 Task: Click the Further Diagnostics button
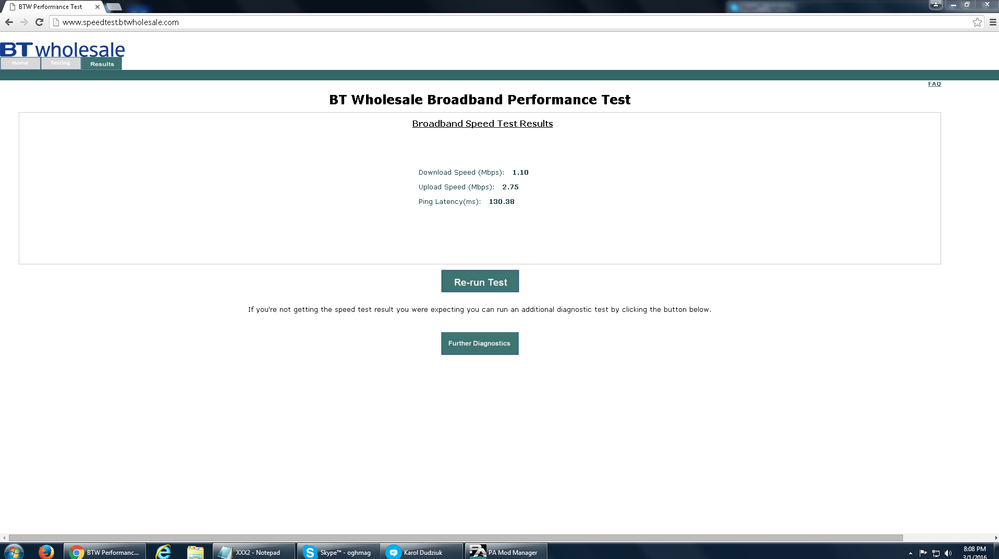coord(480,344)
